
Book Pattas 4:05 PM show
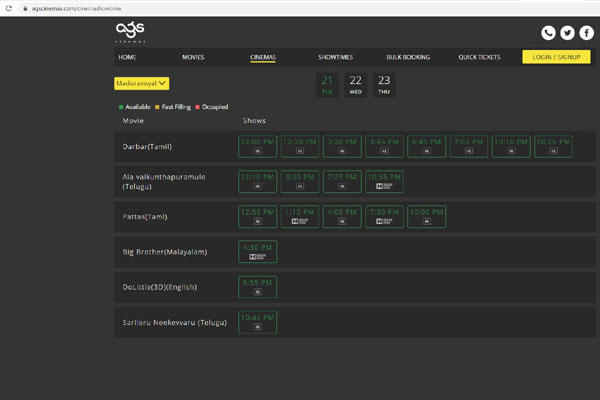tap(342, 217)
